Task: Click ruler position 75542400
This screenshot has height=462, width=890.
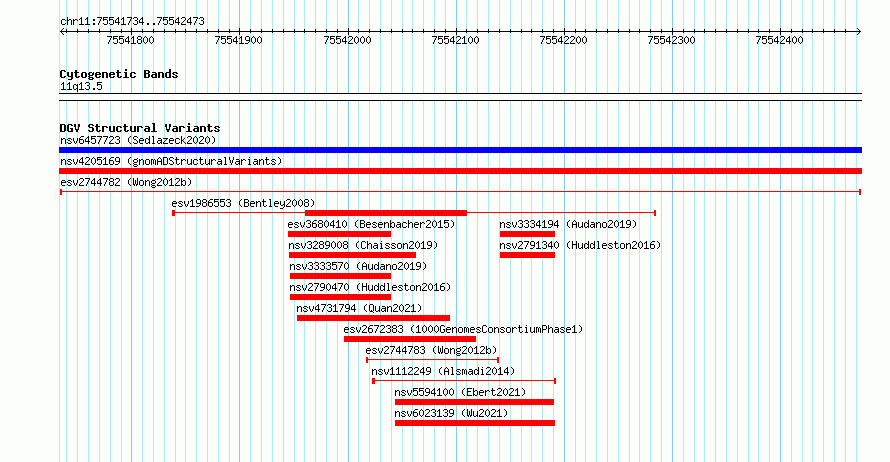Action: click(x=779, y=40)
